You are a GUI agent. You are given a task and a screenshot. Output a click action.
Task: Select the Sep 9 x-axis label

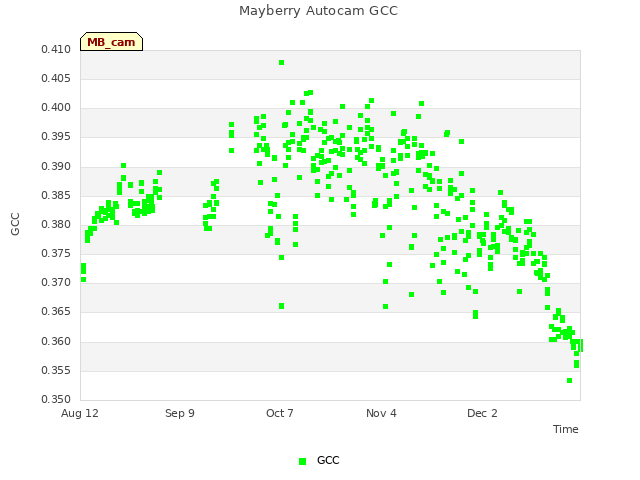(180, 413)
